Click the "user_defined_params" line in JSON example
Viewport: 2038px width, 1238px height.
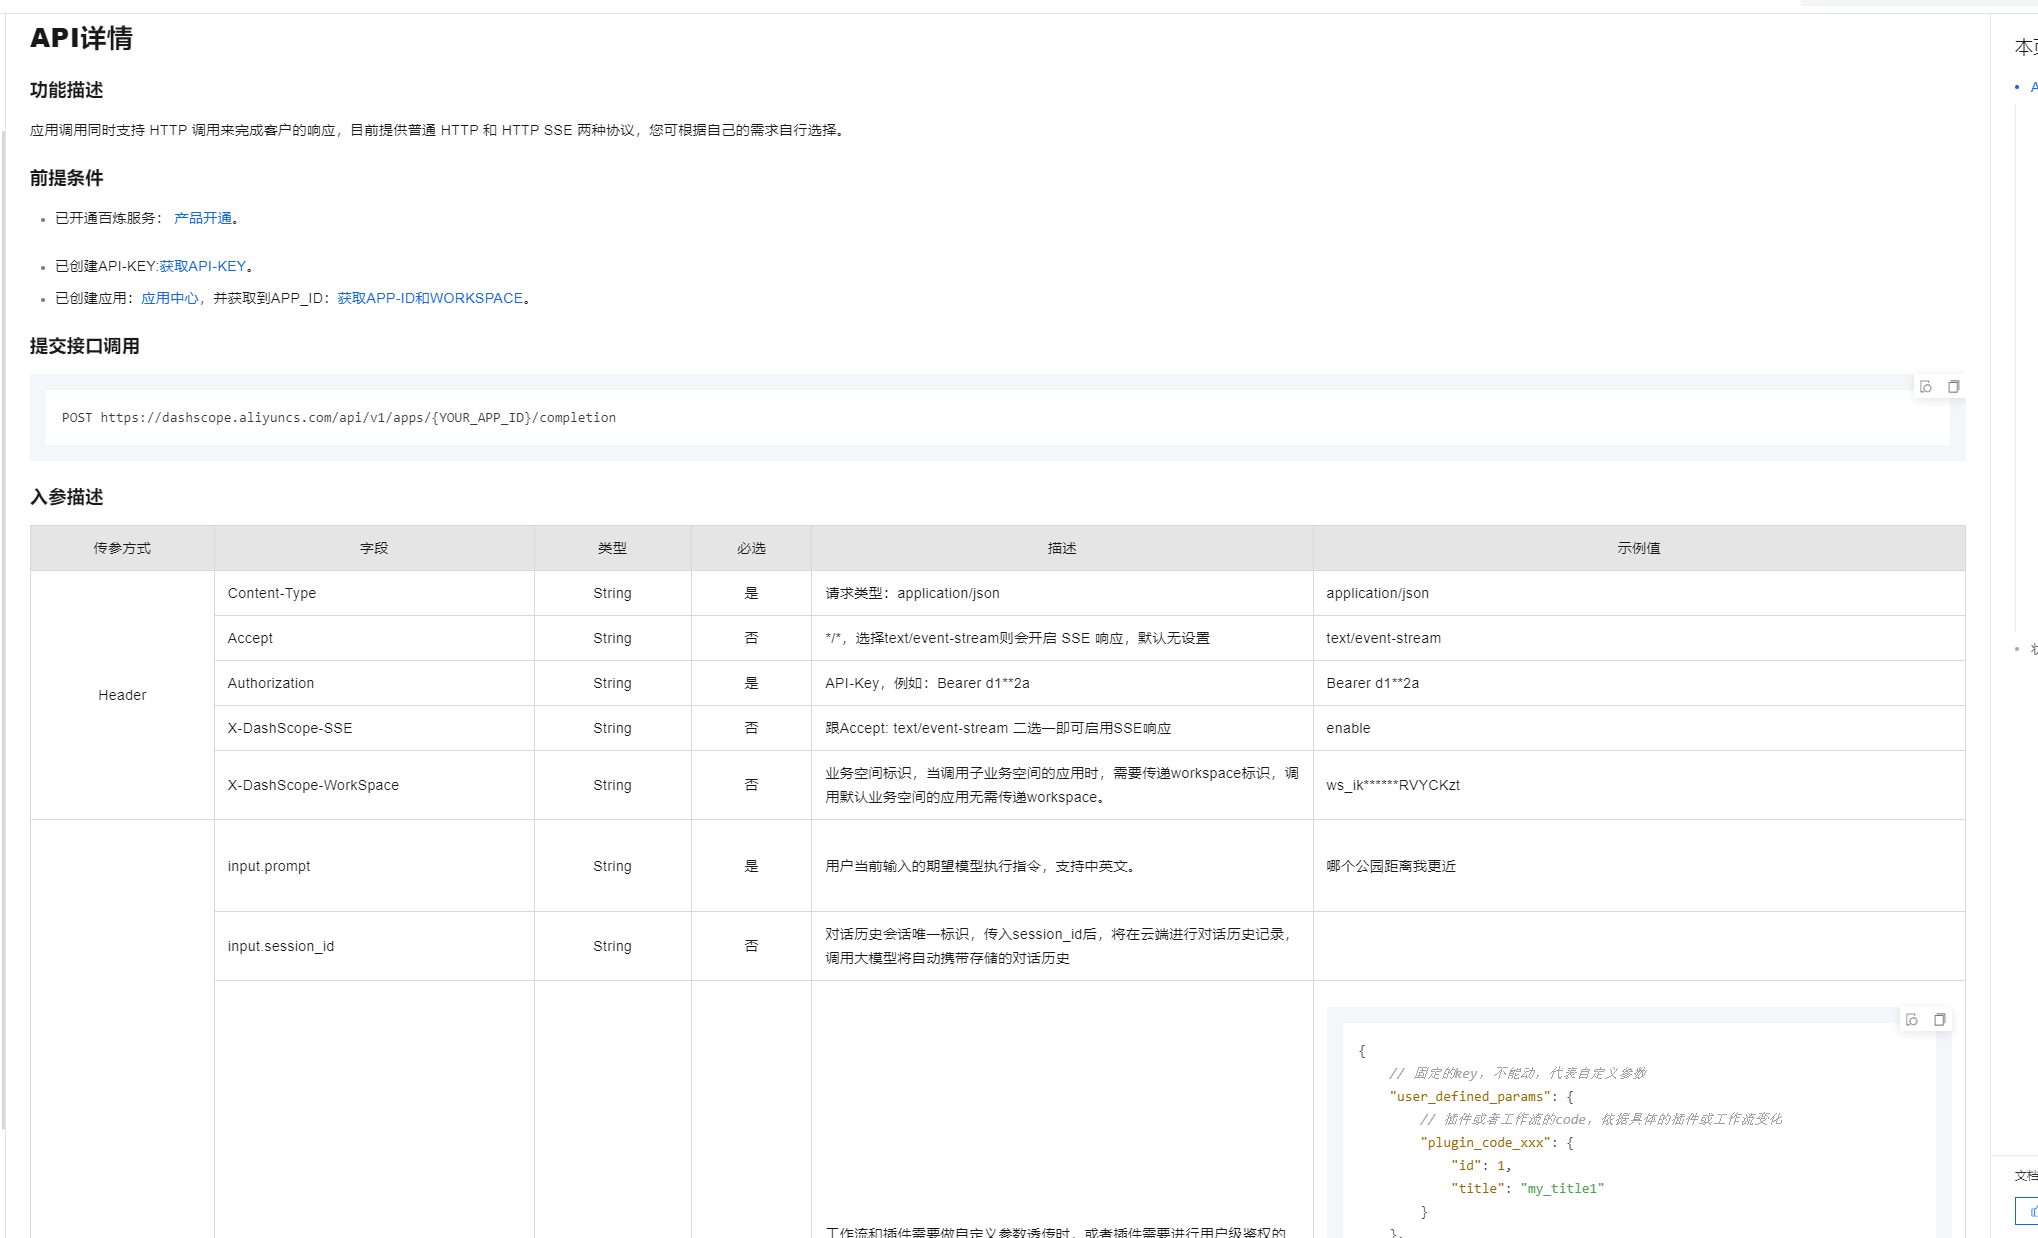point(1481,1097)
